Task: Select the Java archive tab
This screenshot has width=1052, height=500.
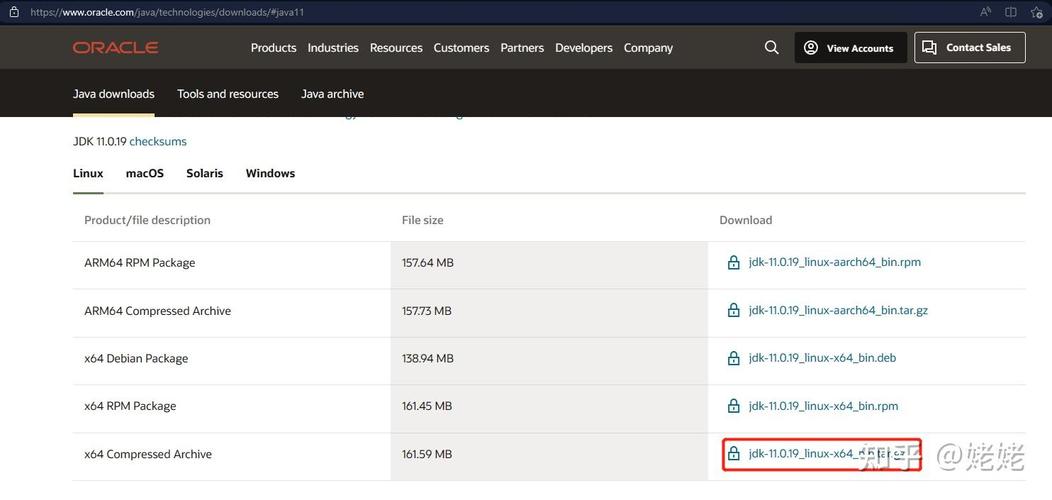Action: click(x=332, y=94)
